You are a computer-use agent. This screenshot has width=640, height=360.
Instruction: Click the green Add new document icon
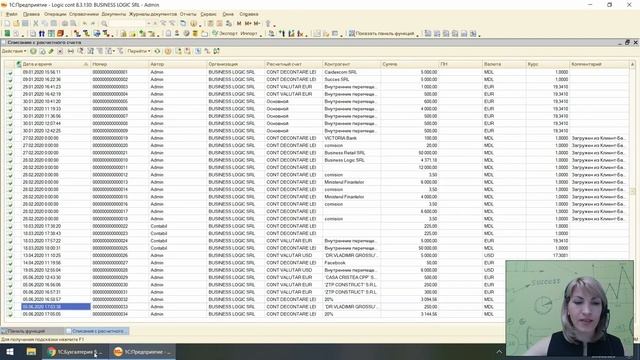pos(33,51)
